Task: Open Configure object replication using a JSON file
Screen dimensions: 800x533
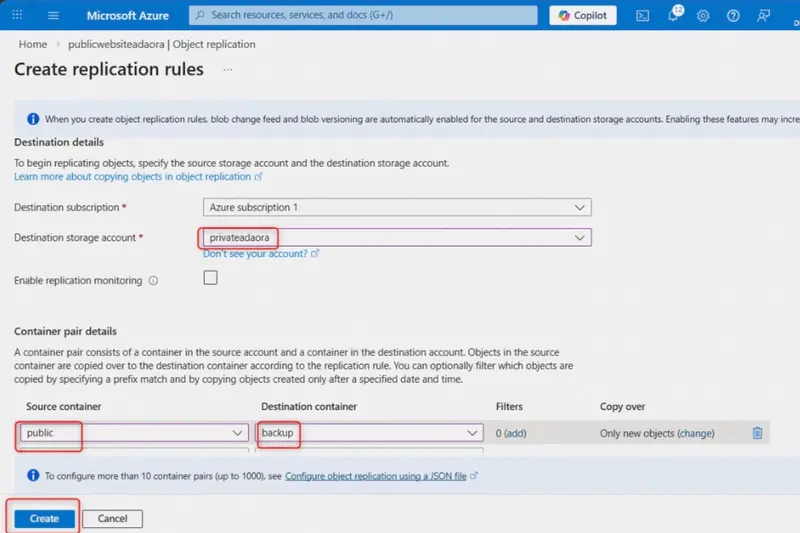Action: 376,476
